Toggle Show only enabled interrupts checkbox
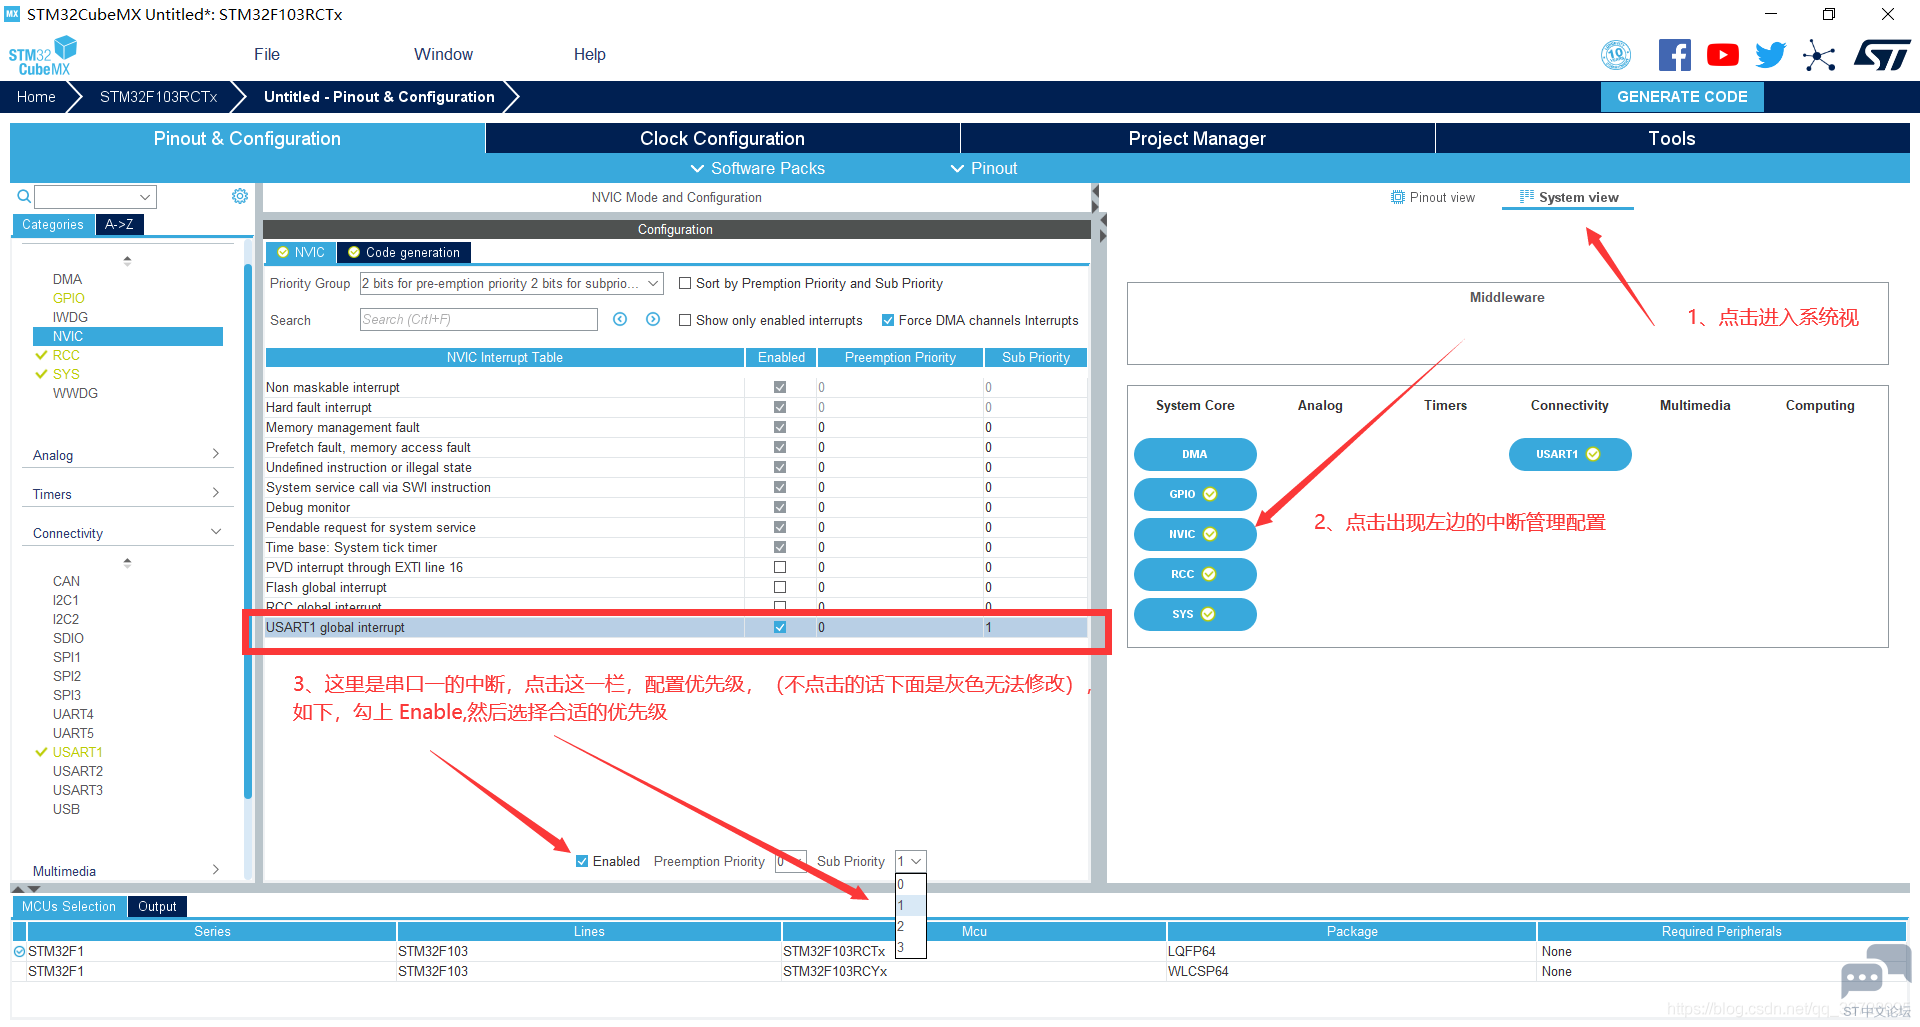 coord(685,321)
